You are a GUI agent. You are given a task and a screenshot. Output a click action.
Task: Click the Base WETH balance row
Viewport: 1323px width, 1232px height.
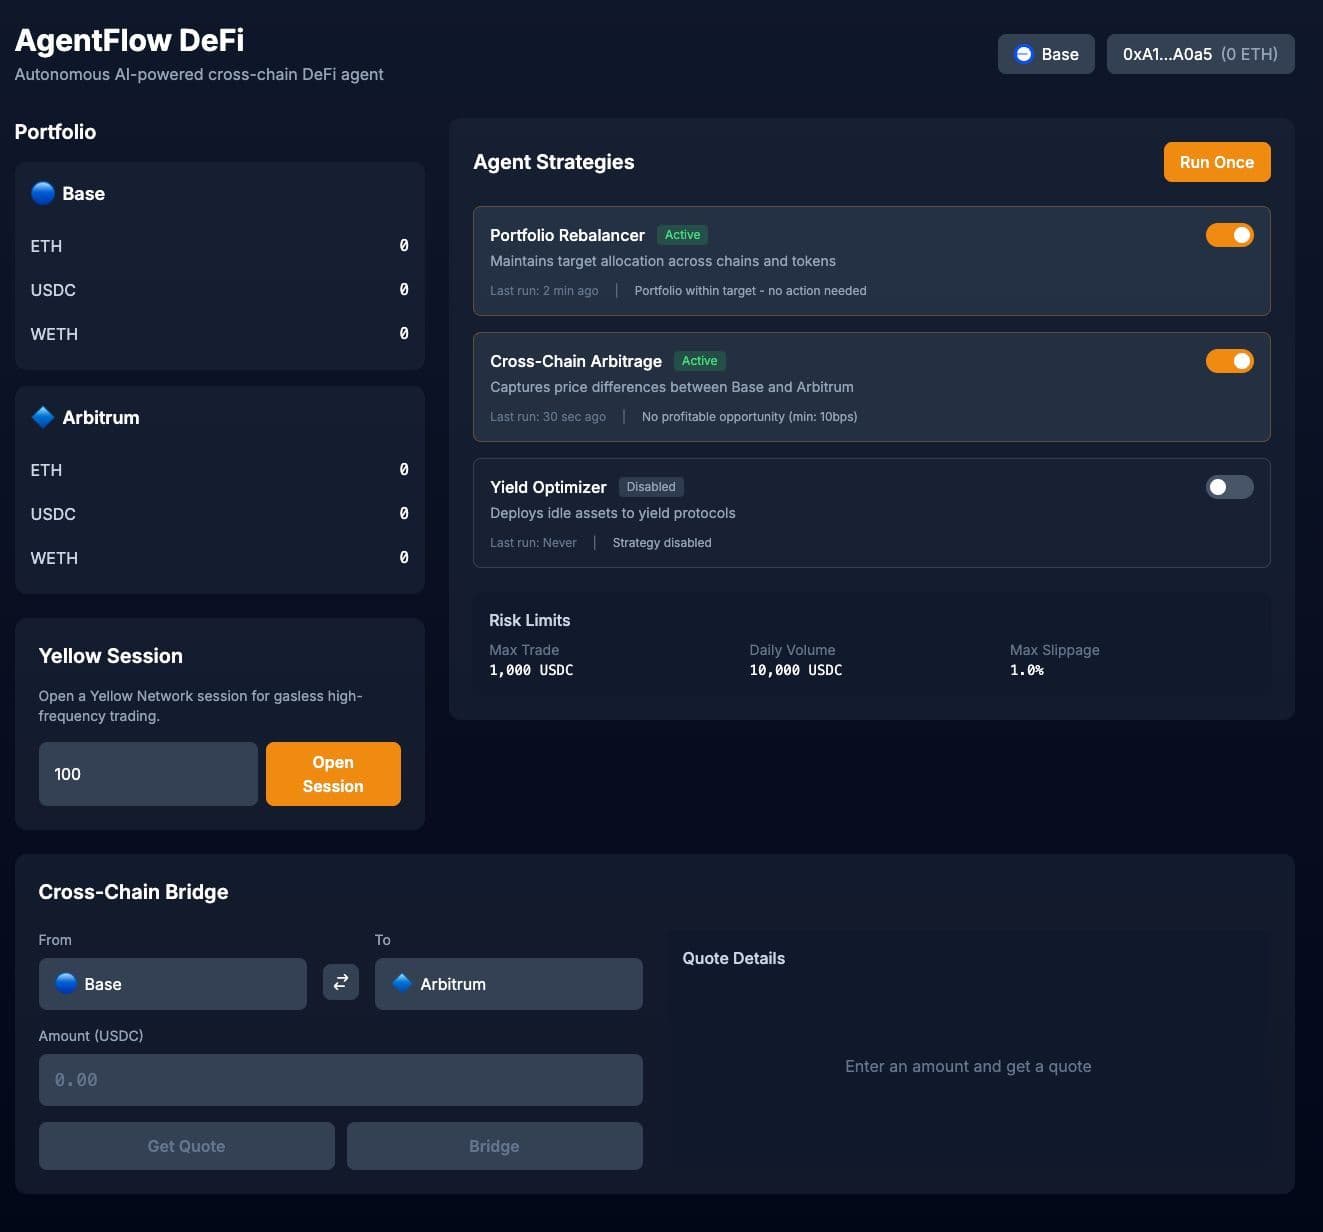point(220,334)
